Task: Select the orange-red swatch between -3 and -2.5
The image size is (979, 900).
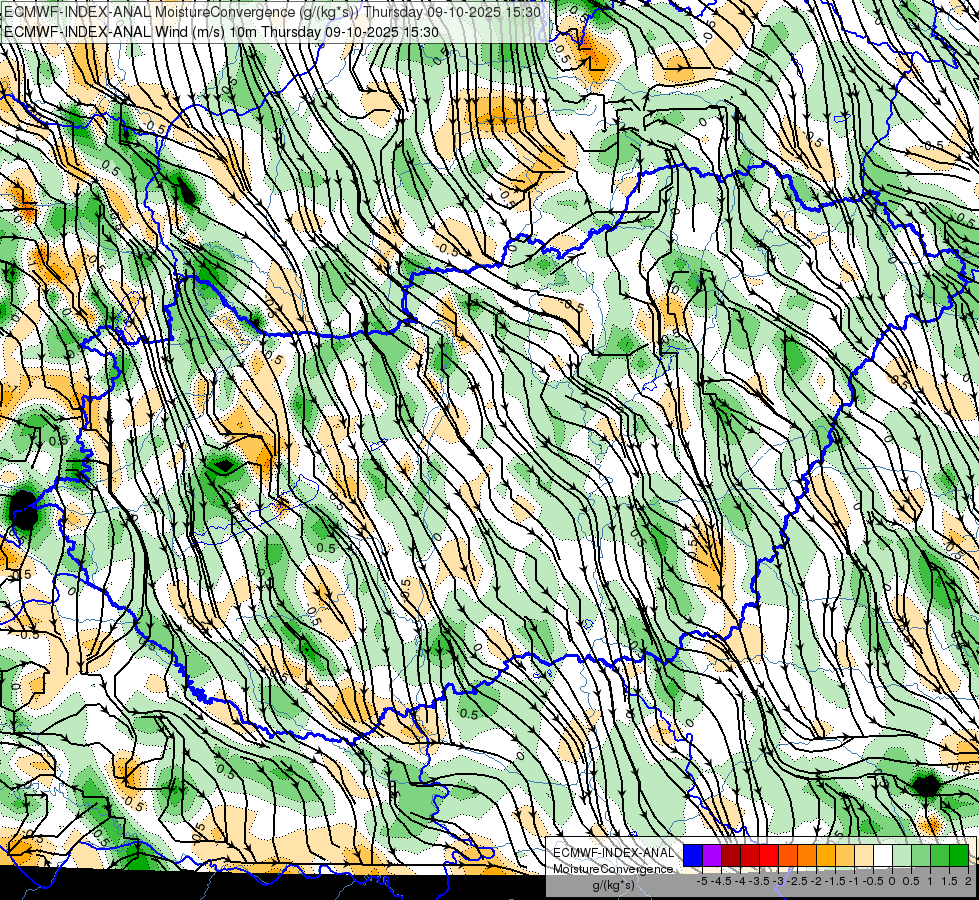Action: pos(788,855)
